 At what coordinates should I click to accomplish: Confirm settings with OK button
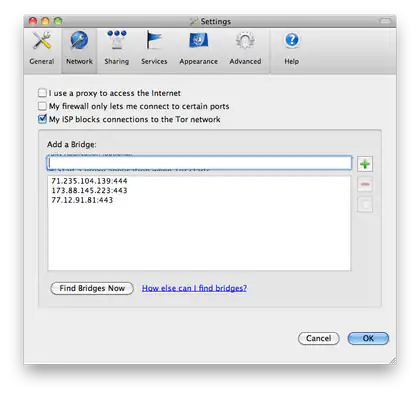click(368, 338)
